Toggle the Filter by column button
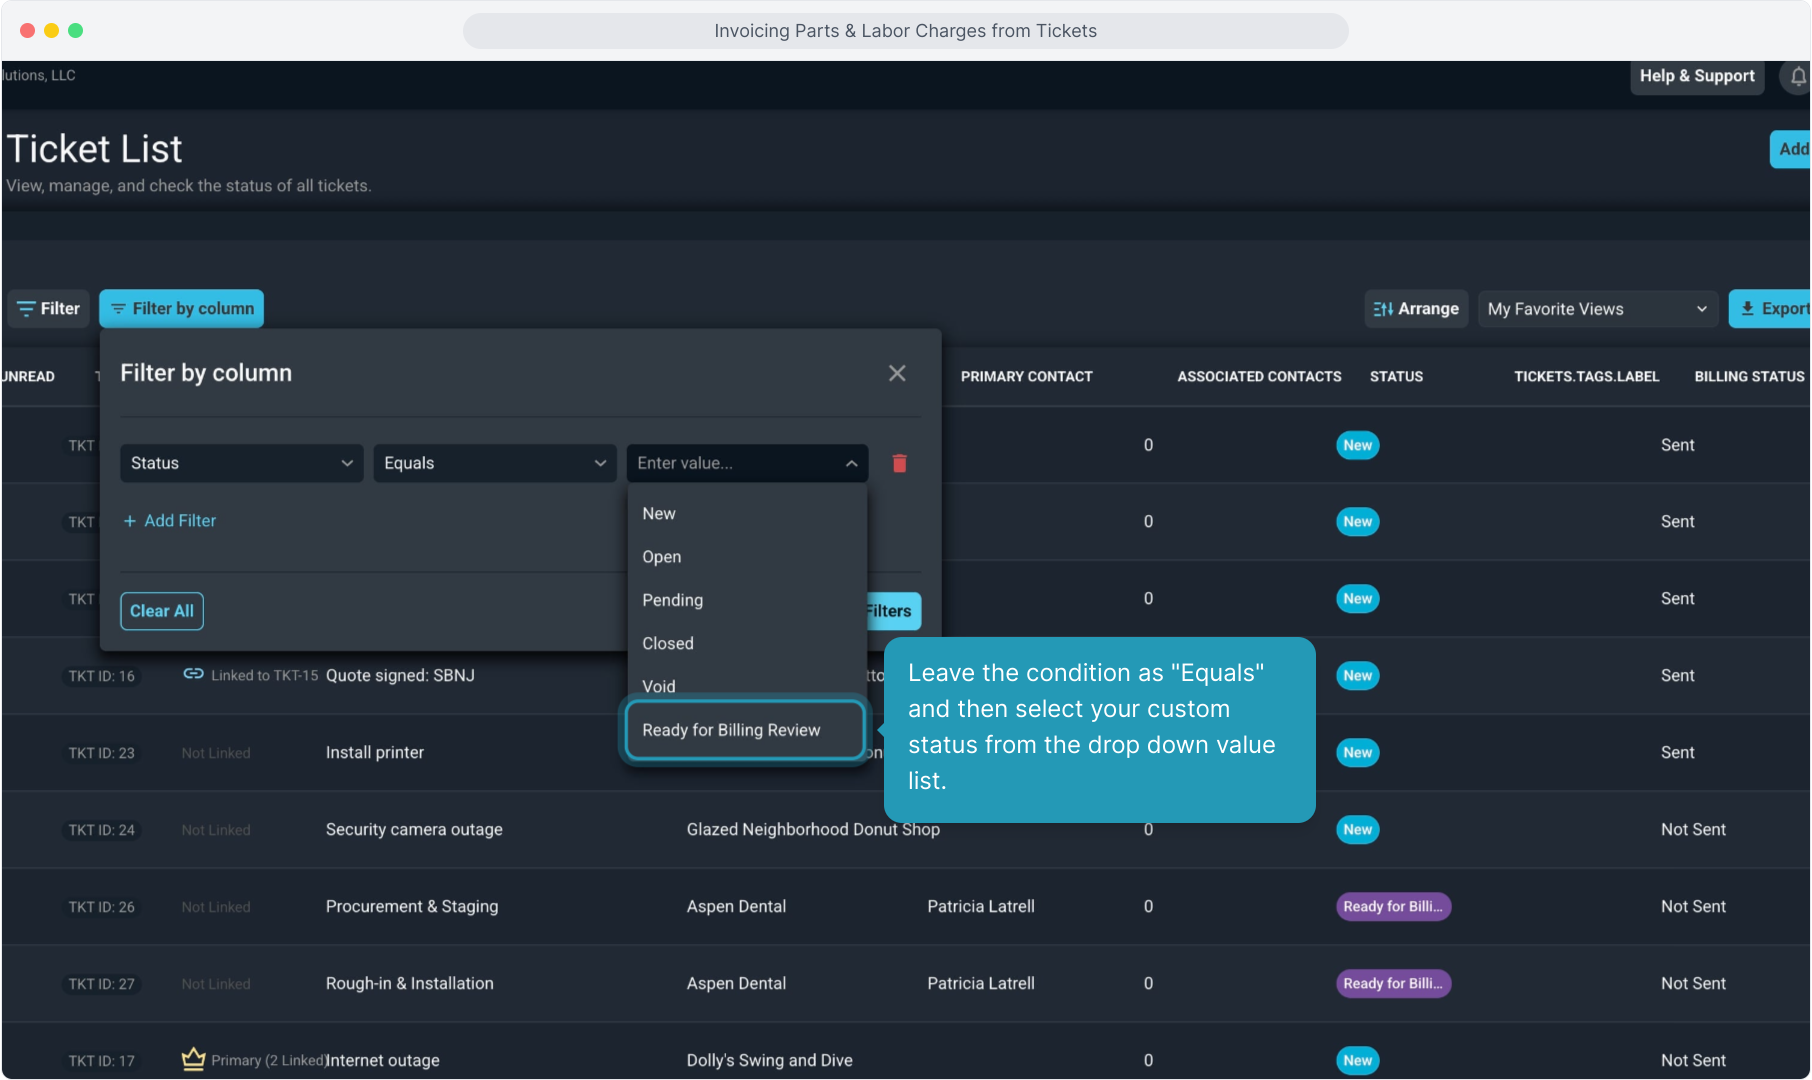 (x=182, y=309)
